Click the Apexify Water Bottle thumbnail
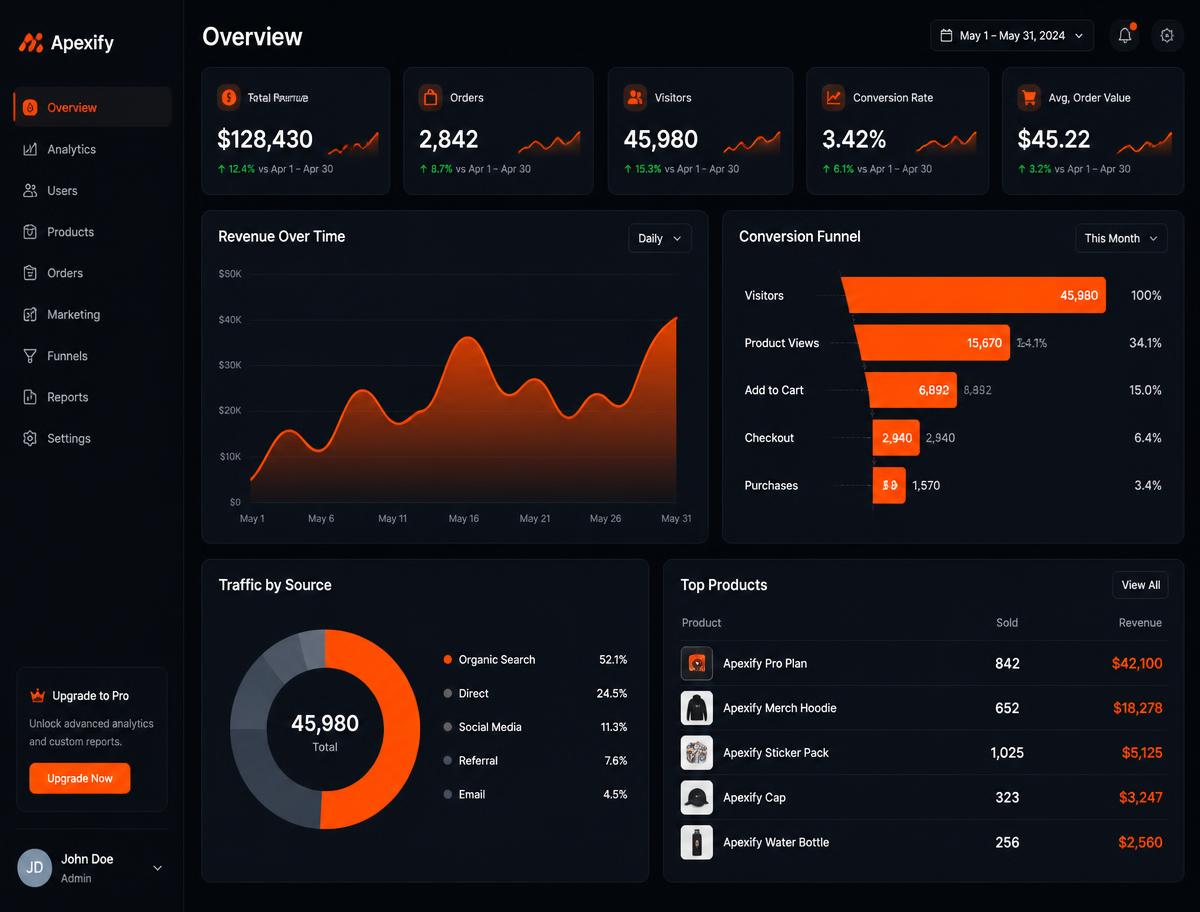Image resolution: width=1200 pixels, height=912 pixels. coord(697,842)
